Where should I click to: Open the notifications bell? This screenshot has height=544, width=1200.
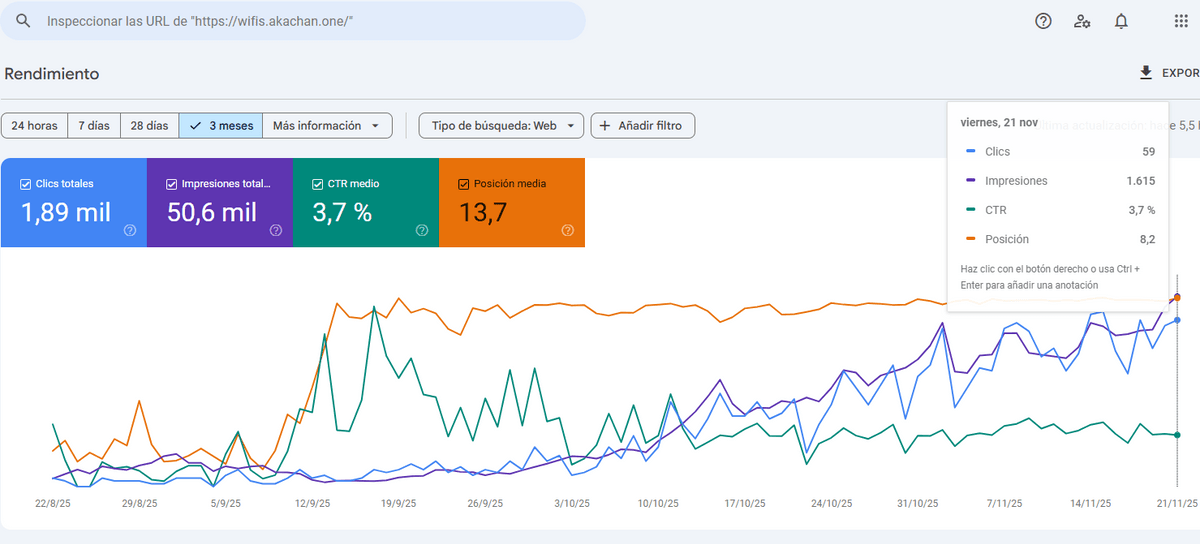(x=1121, y=21)
